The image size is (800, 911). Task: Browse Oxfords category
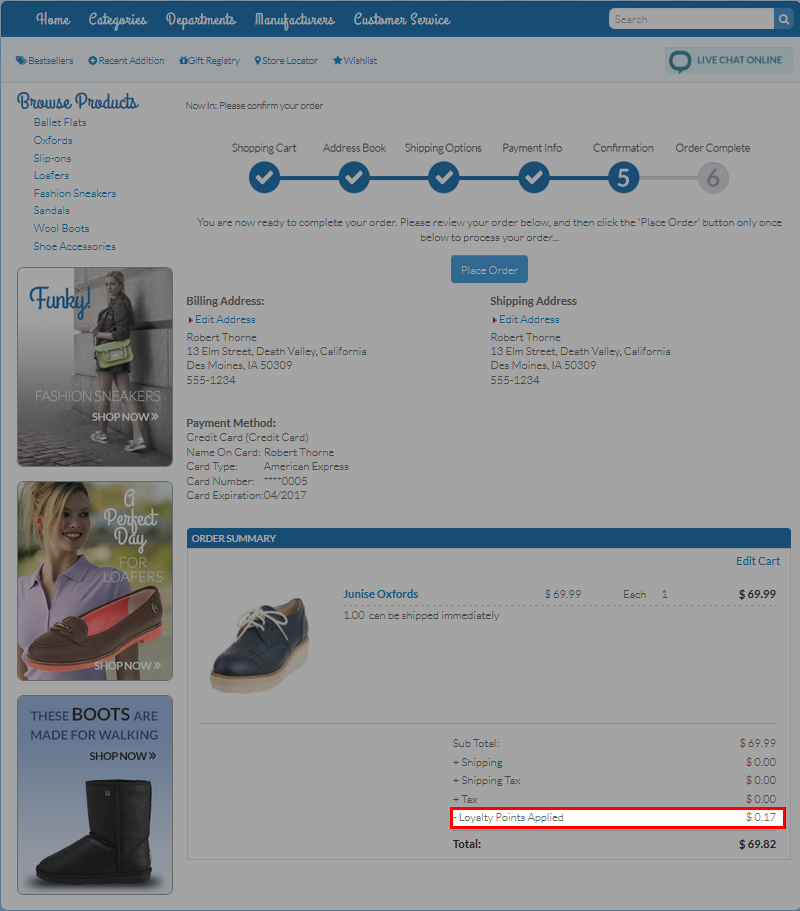[x=53, y=140]
